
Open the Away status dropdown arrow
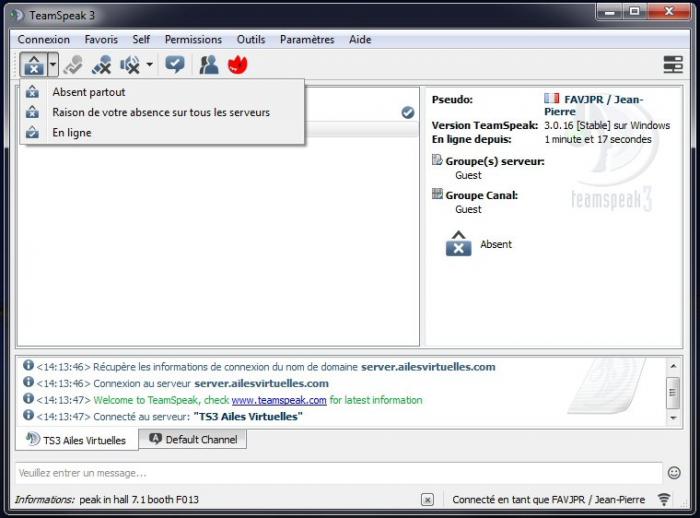point(53,65)
